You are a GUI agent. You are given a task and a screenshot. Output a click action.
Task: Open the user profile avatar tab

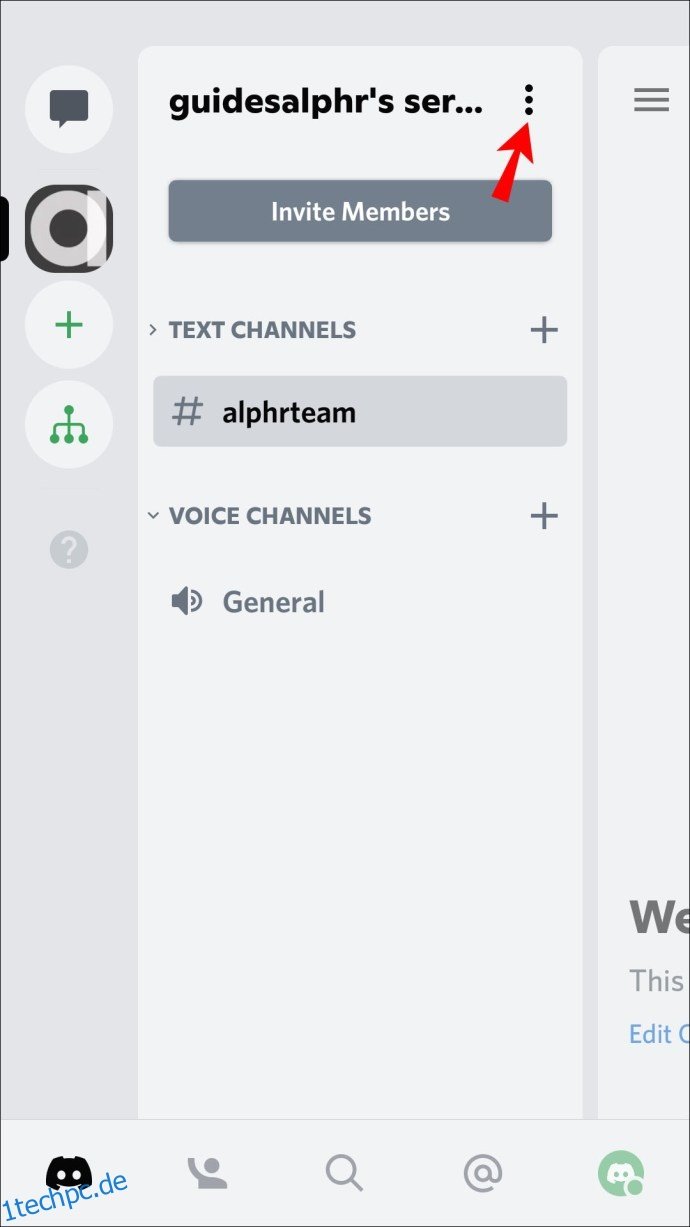[621, 1172]
